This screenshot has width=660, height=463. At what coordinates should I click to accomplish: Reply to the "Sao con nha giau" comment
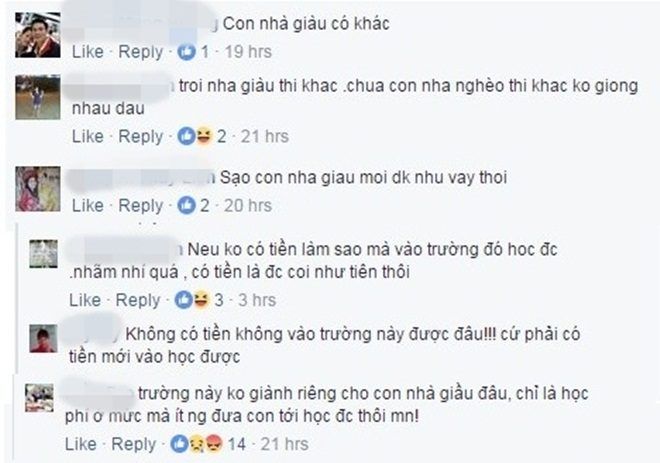point(140,205)
